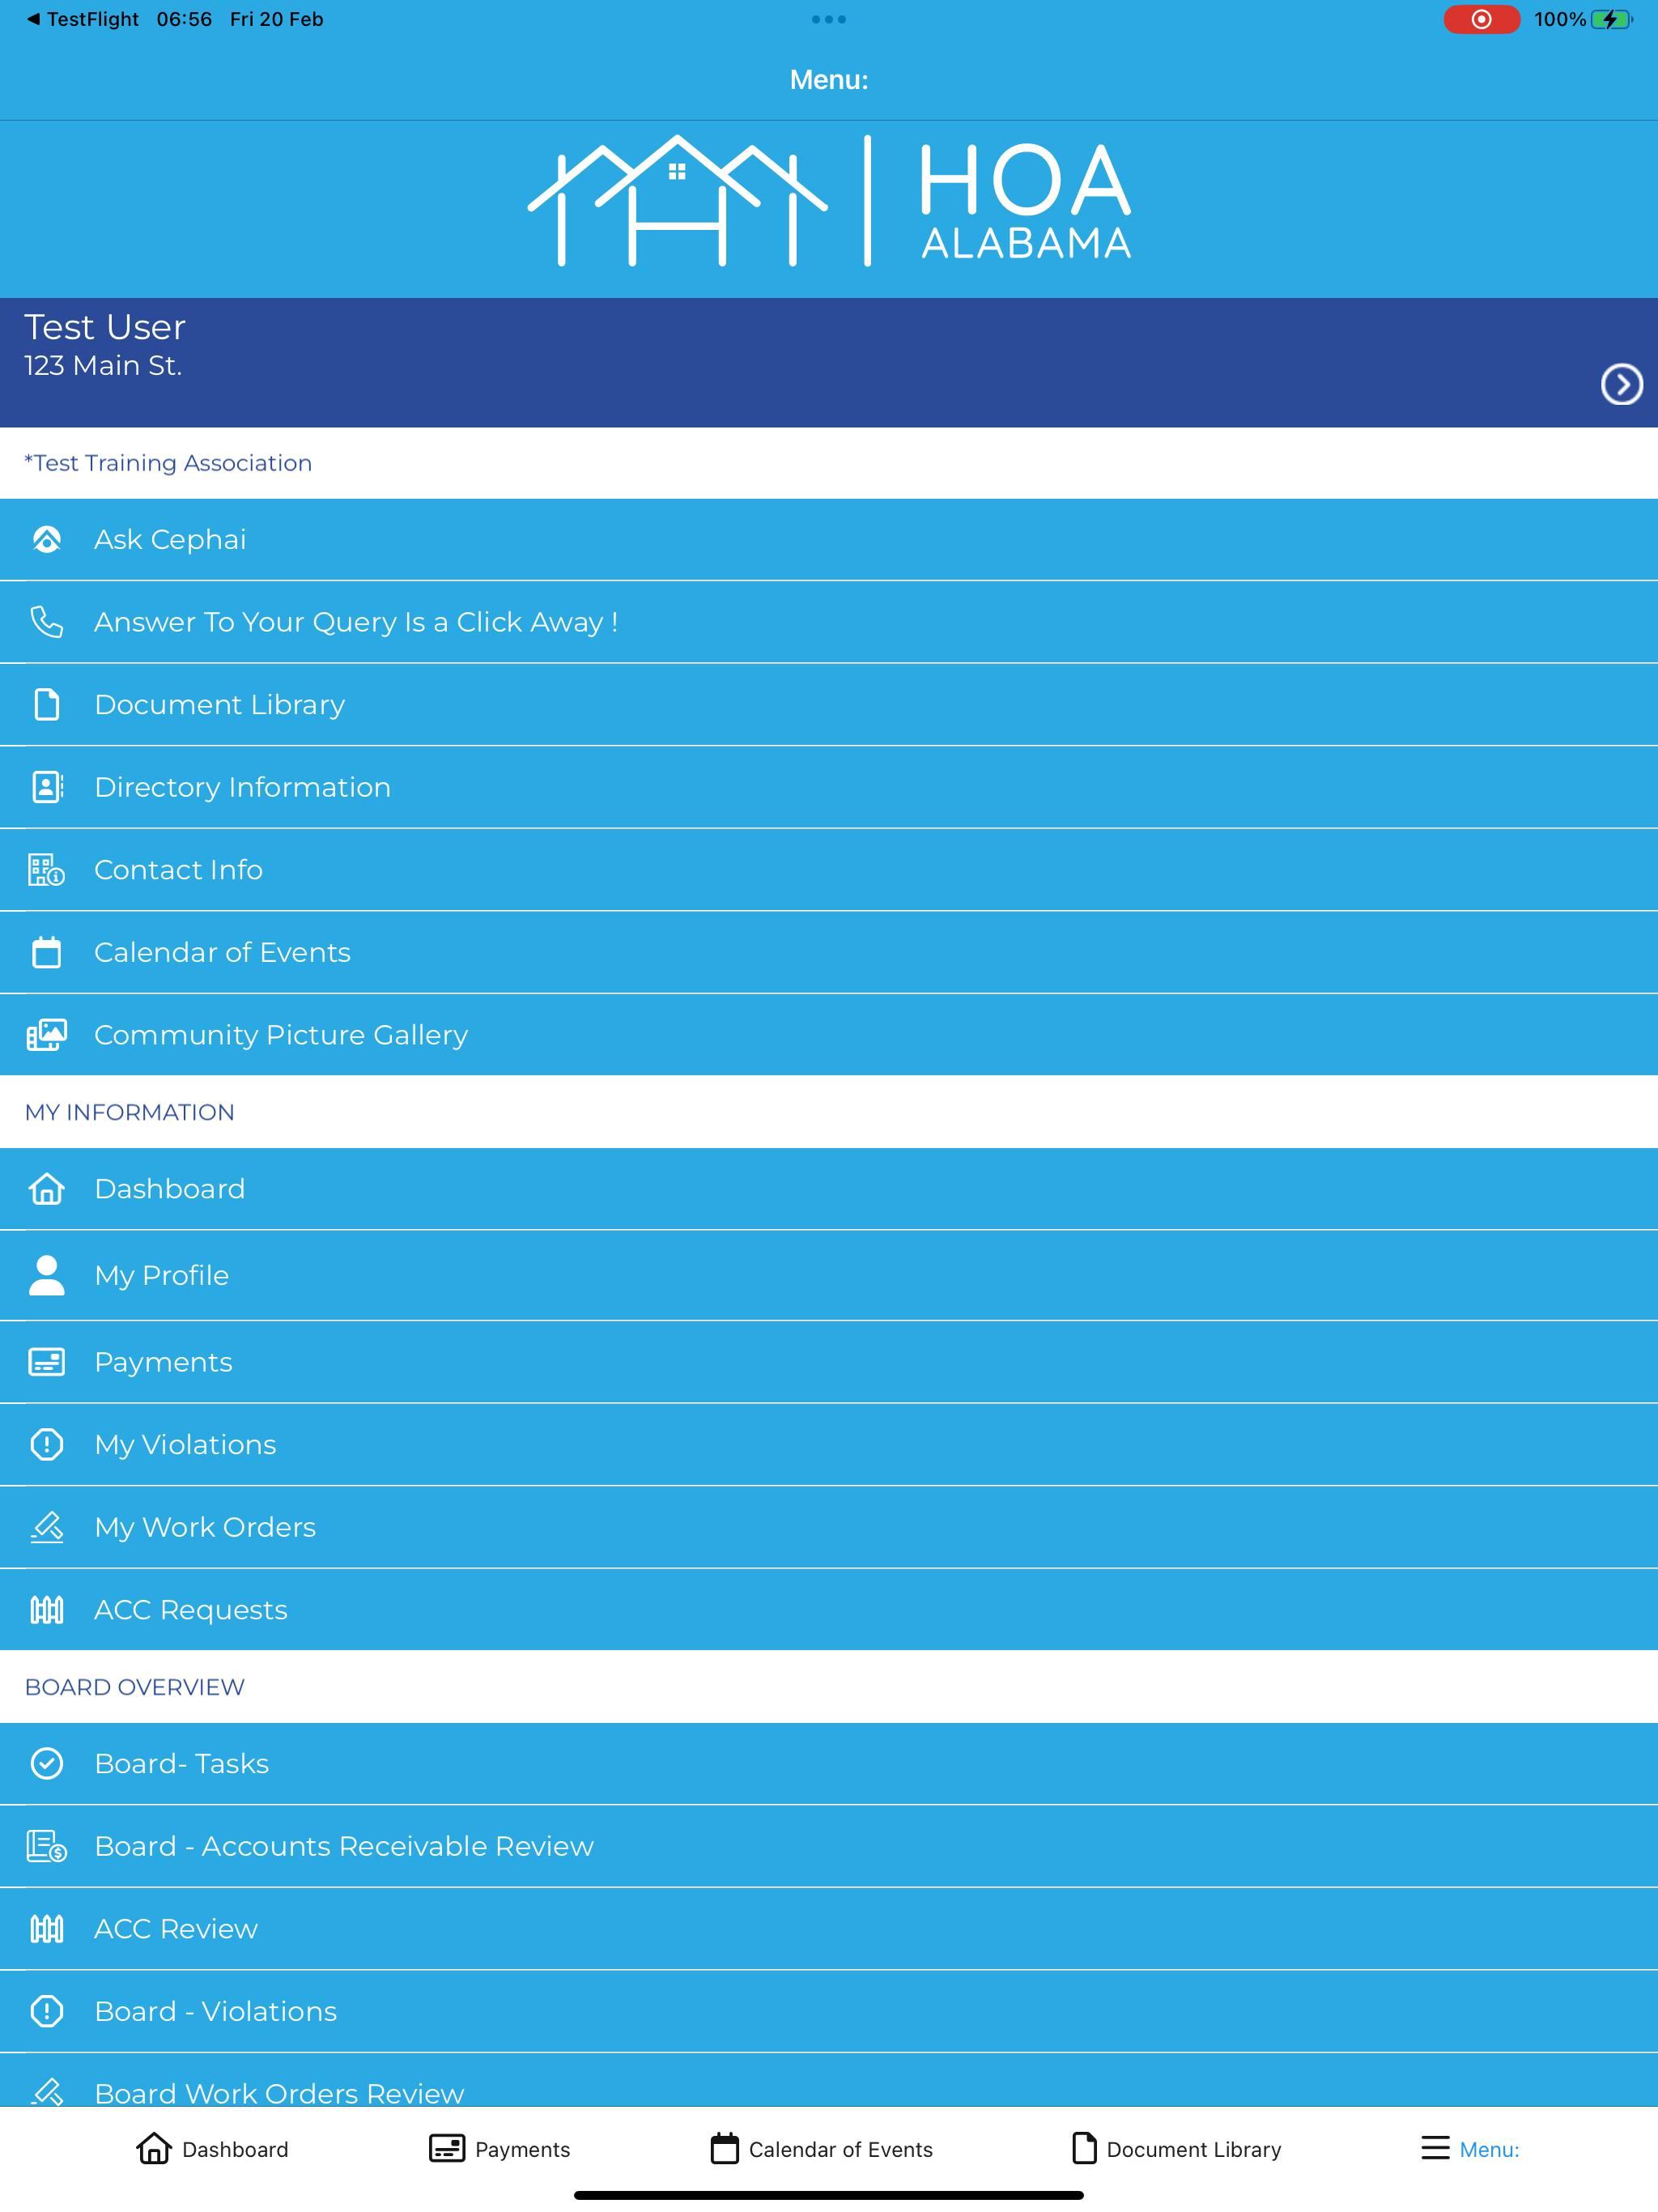This screenshot has height=2212, width=1658.
Task: Open Board - Violations
Action: point(829,2011)
